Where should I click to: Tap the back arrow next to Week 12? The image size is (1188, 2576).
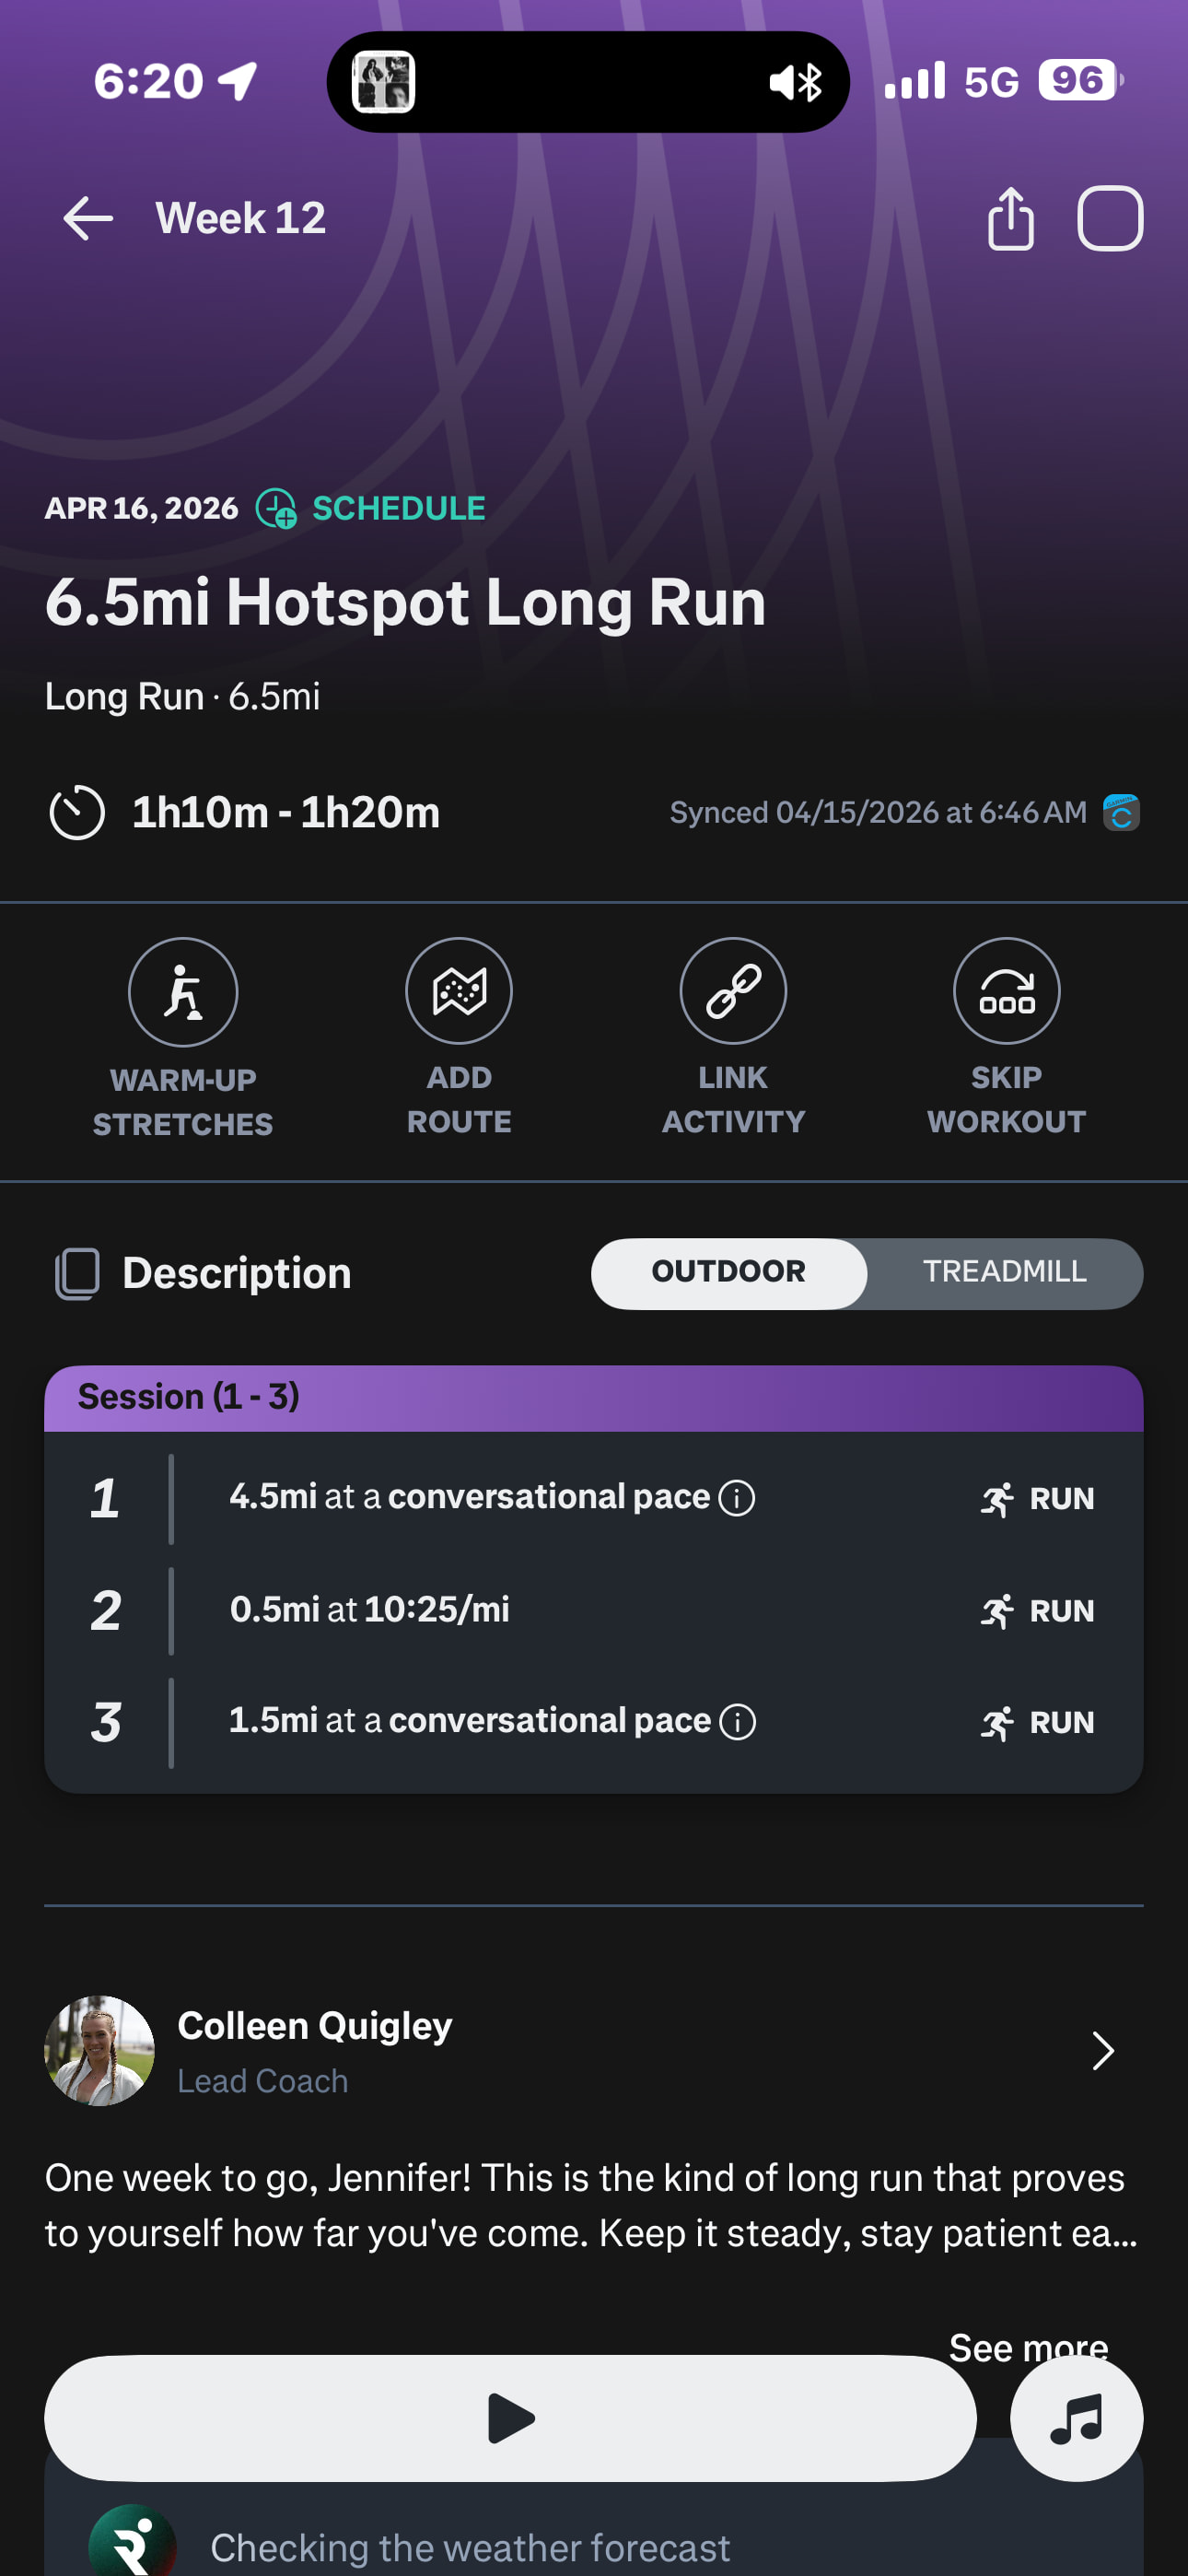tap(88, 218)
